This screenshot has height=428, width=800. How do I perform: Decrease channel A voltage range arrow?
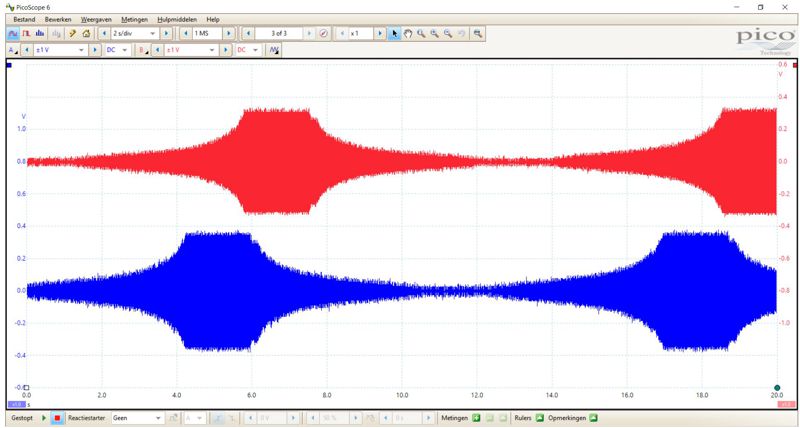point(28,50)
